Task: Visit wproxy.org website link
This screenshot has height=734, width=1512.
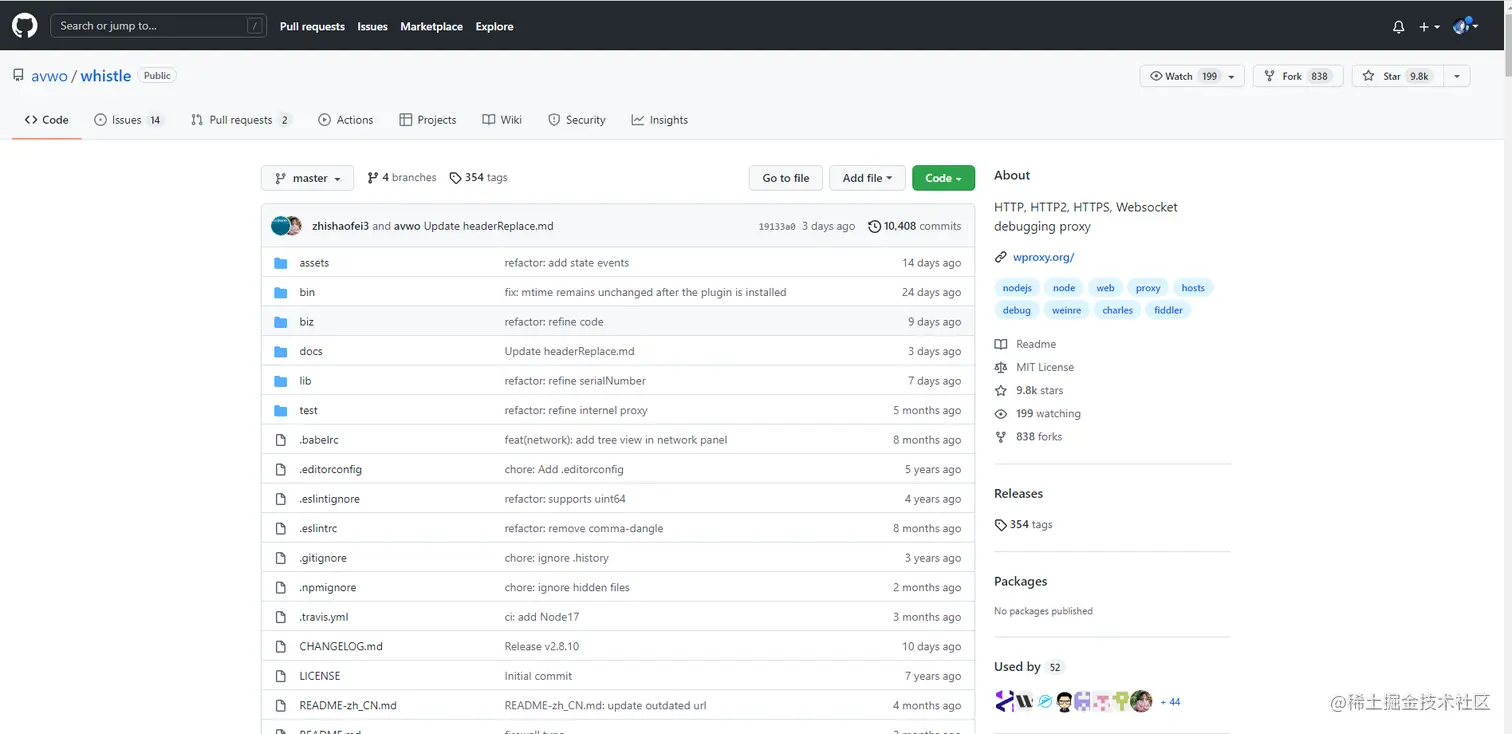Action: (1043, 257)
